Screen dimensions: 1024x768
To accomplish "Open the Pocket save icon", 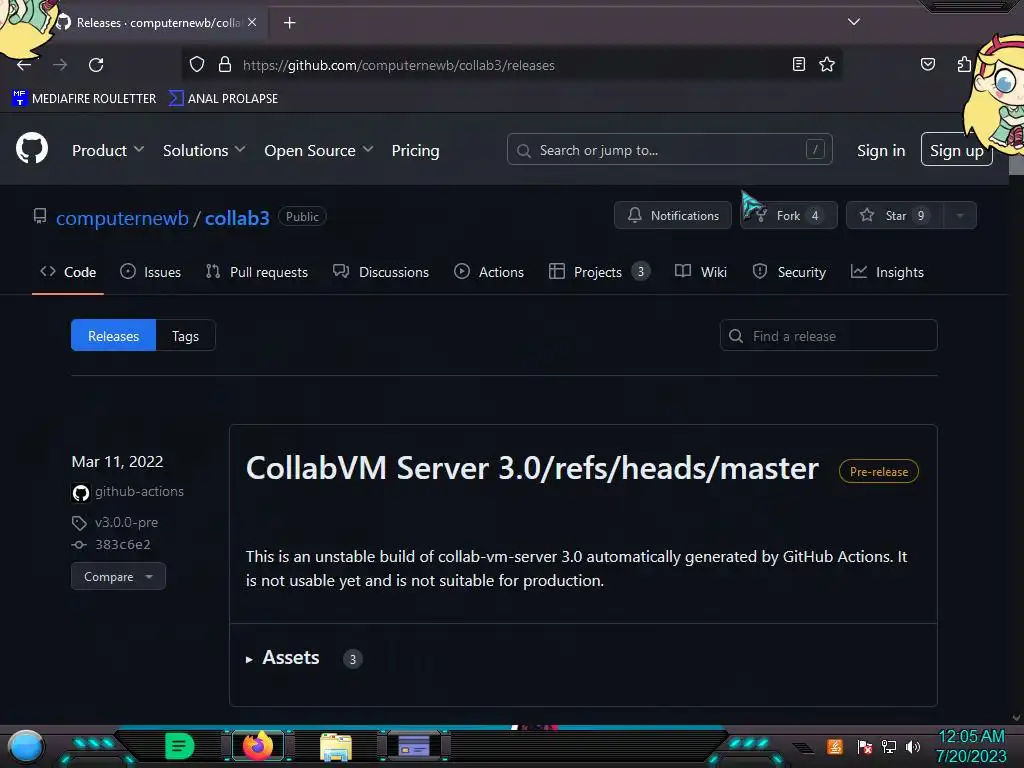I will coord(927,64).
